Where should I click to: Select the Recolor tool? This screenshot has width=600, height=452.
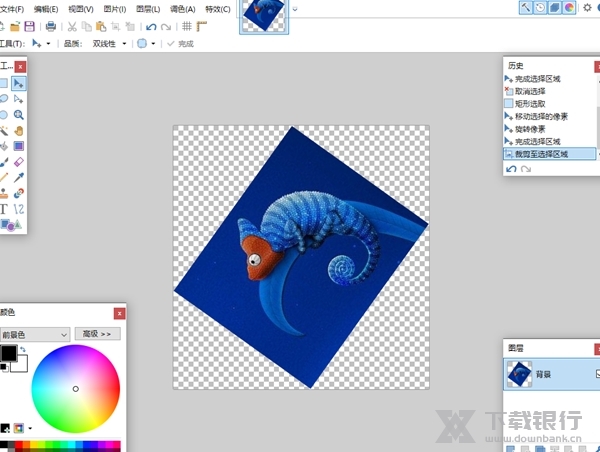18,193
